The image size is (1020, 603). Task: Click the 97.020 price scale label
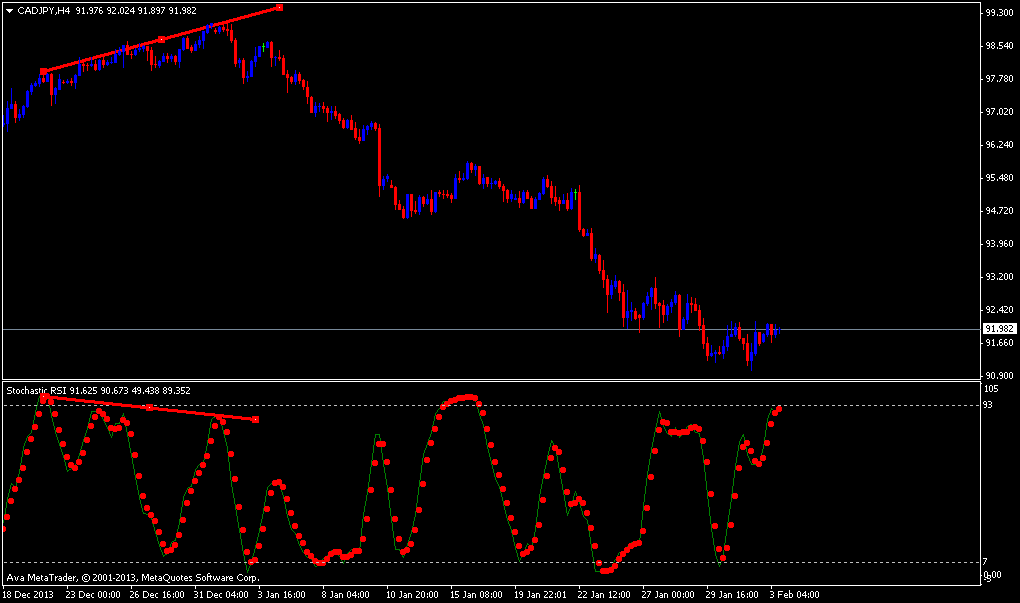click(x=999, y=112)
